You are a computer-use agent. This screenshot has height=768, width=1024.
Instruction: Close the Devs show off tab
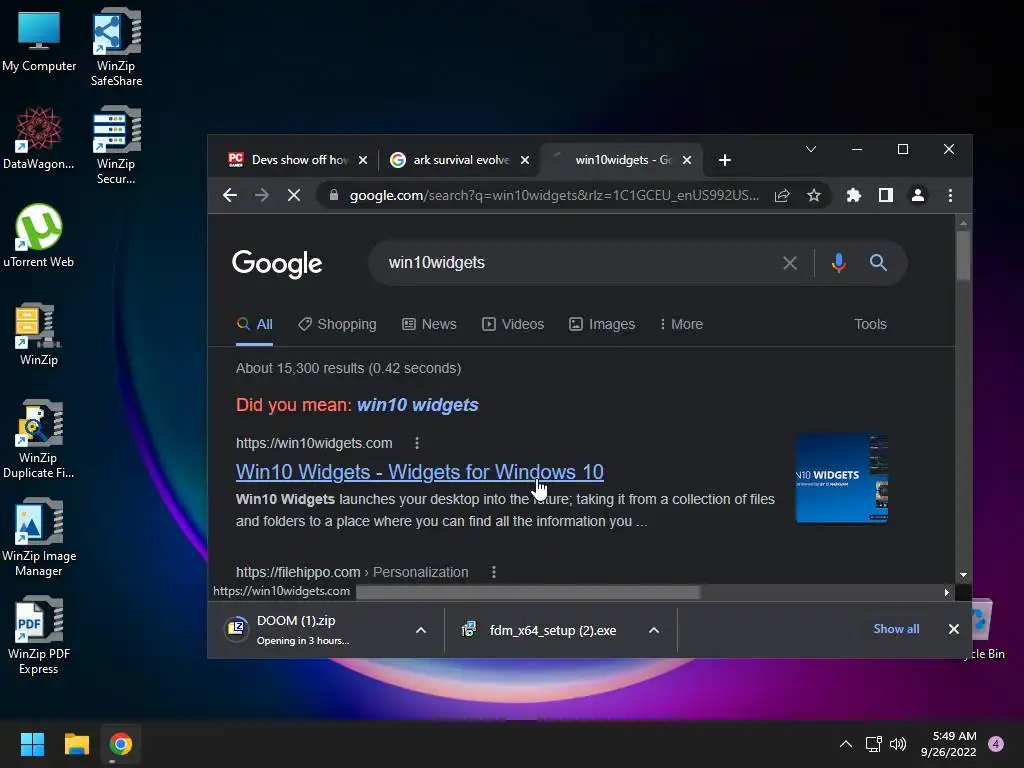363,160
